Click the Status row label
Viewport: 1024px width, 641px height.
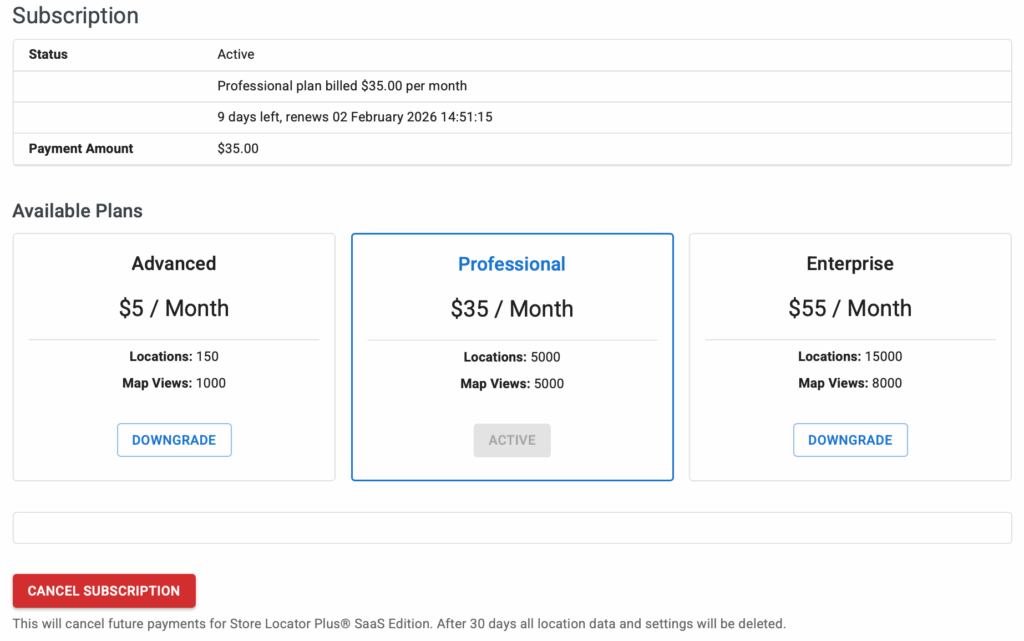click(x=48, y=55)
